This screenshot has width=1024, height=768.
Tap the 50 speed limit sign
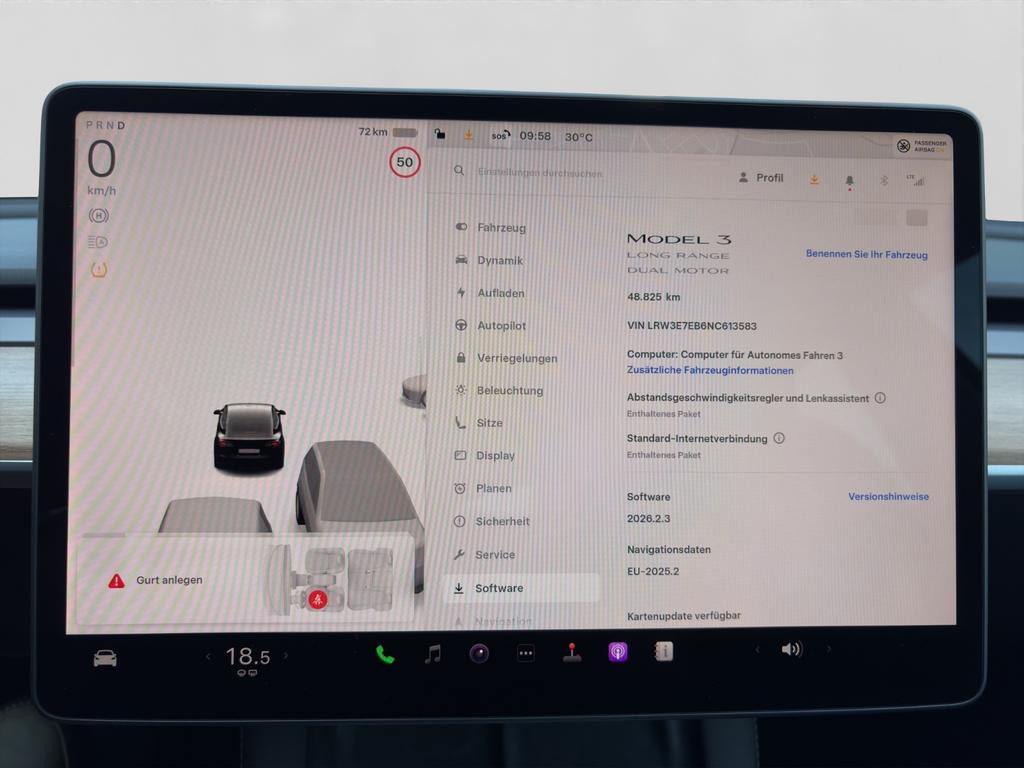tap(405, 162)
